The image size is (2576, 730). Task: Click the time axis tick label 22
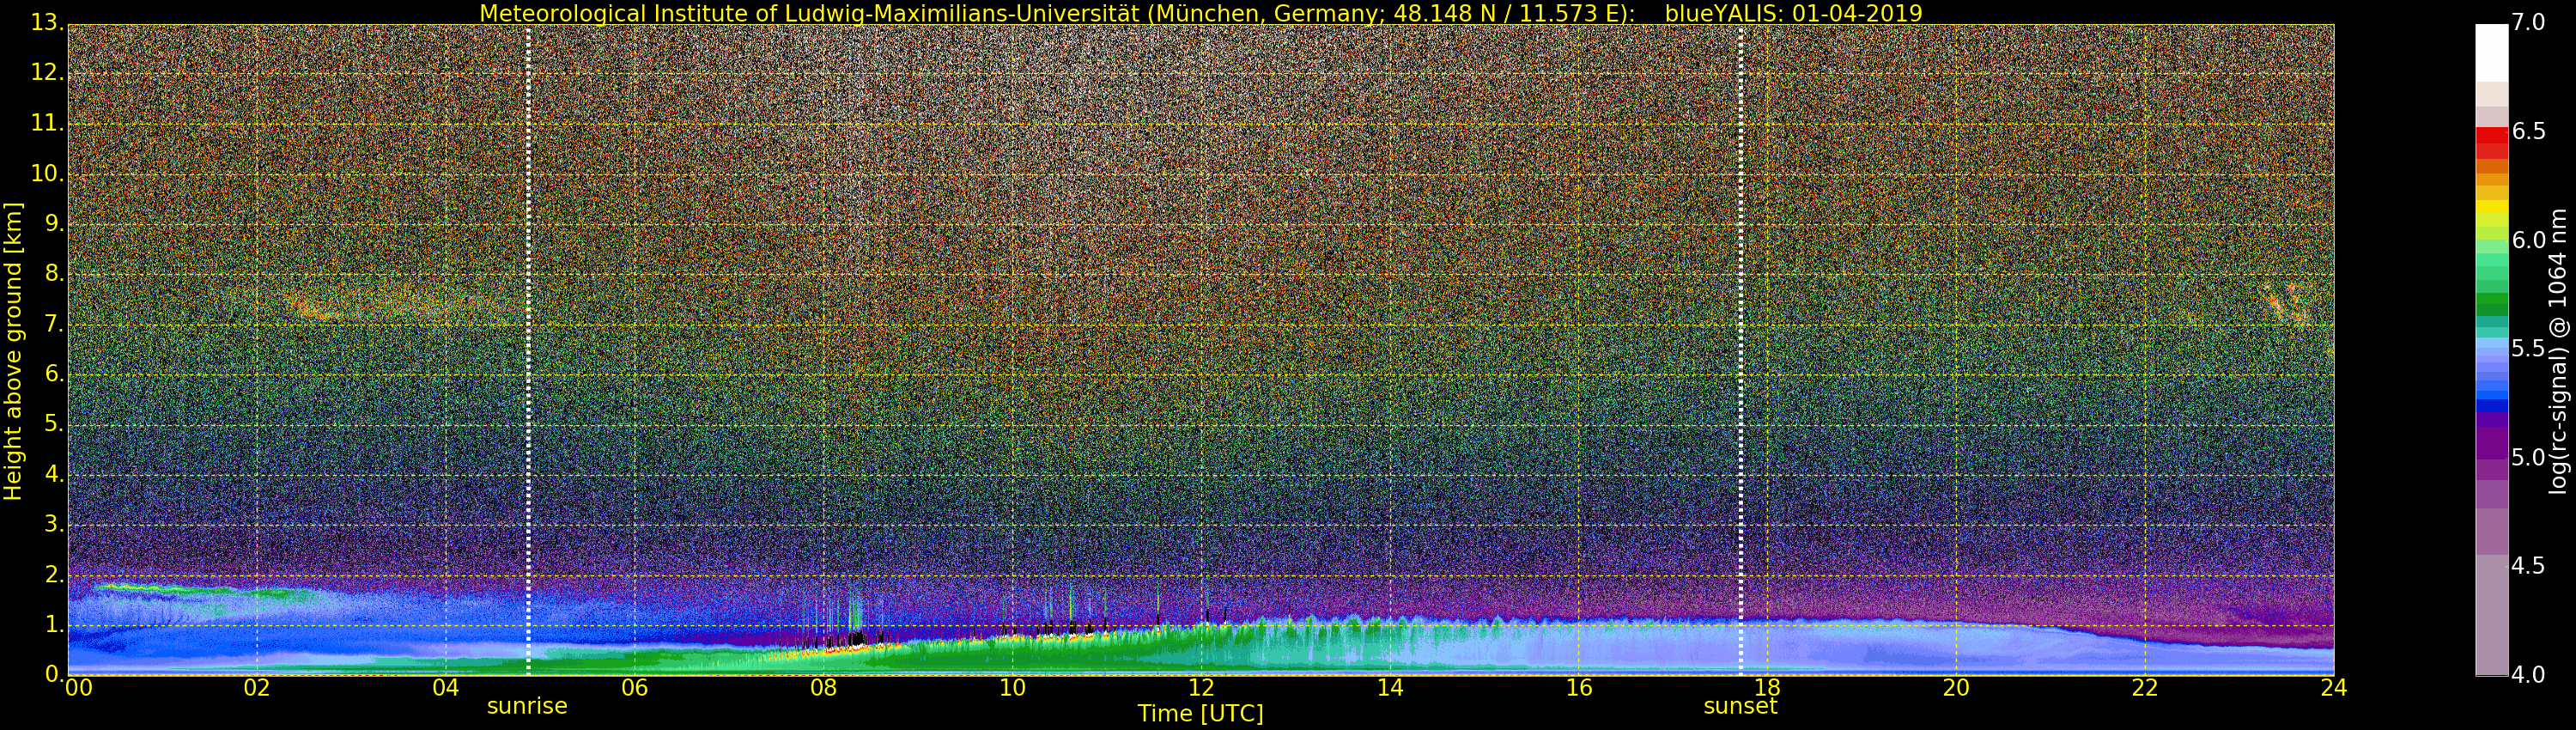pos(2145,688)
